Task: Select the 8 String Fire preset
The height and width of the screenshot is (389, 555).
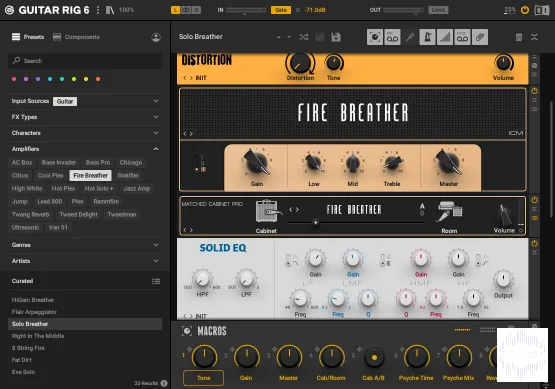Action: coord(85,348)
